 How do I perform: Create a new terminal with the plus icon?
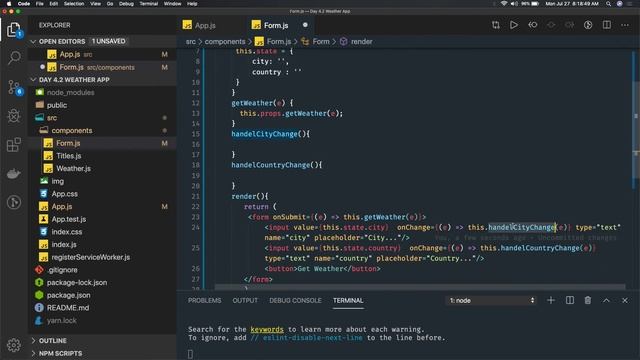coord(551,300)
